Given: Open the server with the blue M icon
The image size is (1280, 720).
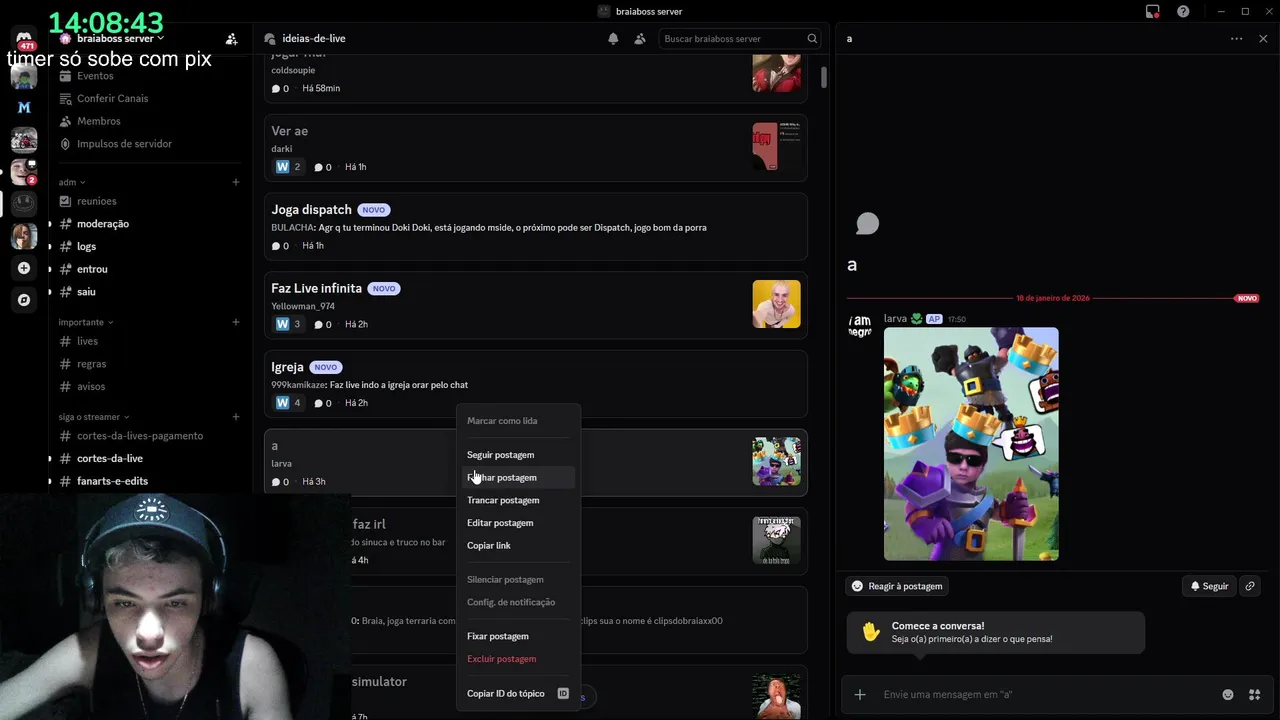Looking at the screenshot, I should 24,107.
